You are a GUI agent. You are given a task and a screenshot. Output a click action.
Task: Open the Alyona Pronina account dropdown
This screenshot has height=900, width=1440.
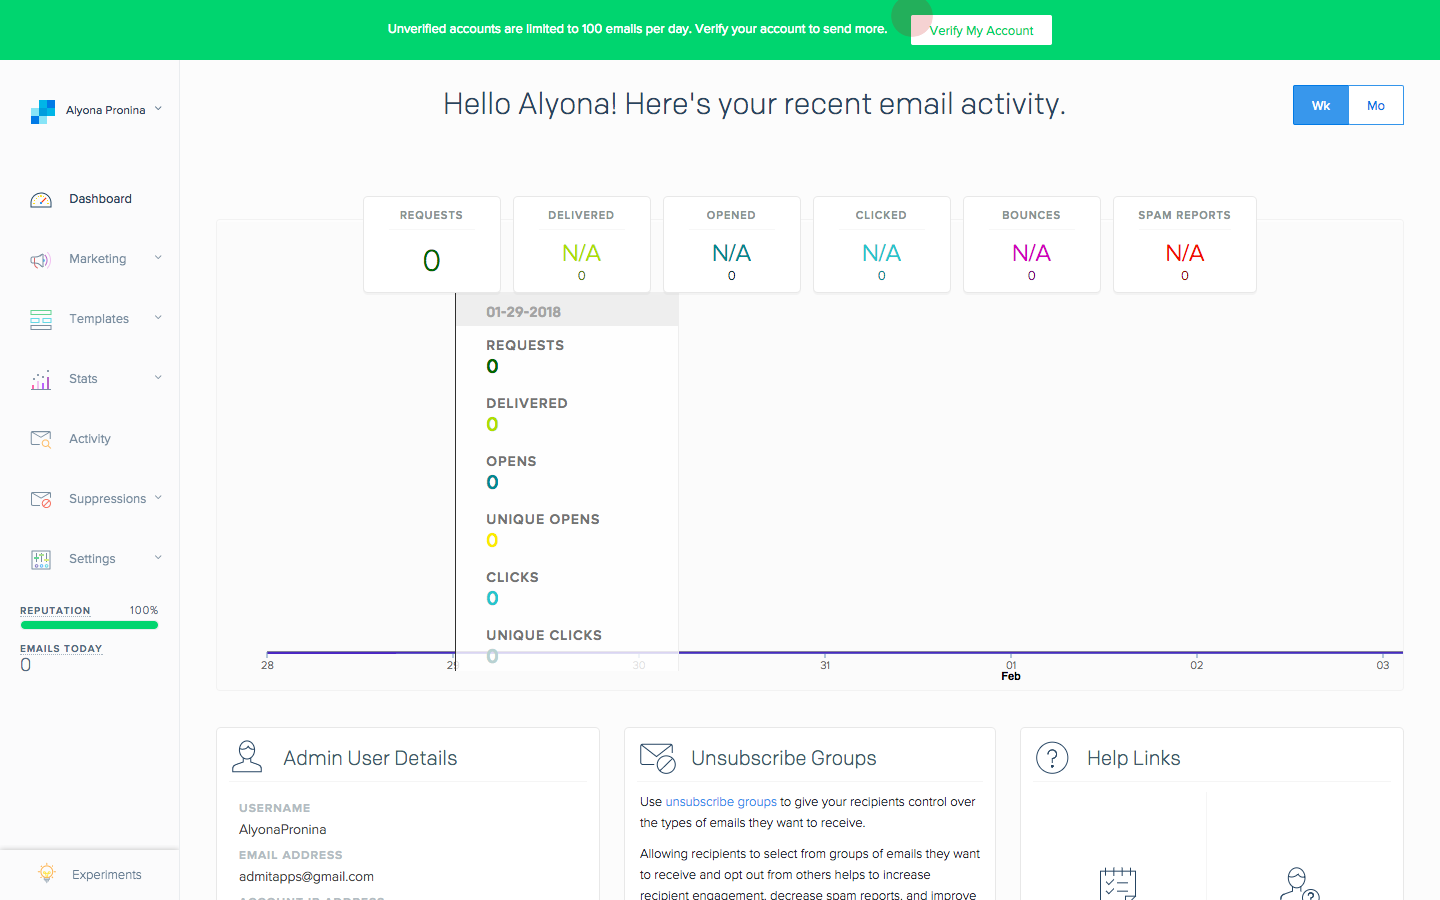157,110
